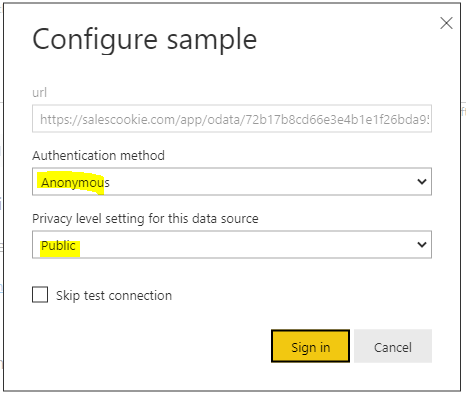Screen dimensions: 466x397
Task: Click the Privacy level setting label
Action: coord(145,219)
